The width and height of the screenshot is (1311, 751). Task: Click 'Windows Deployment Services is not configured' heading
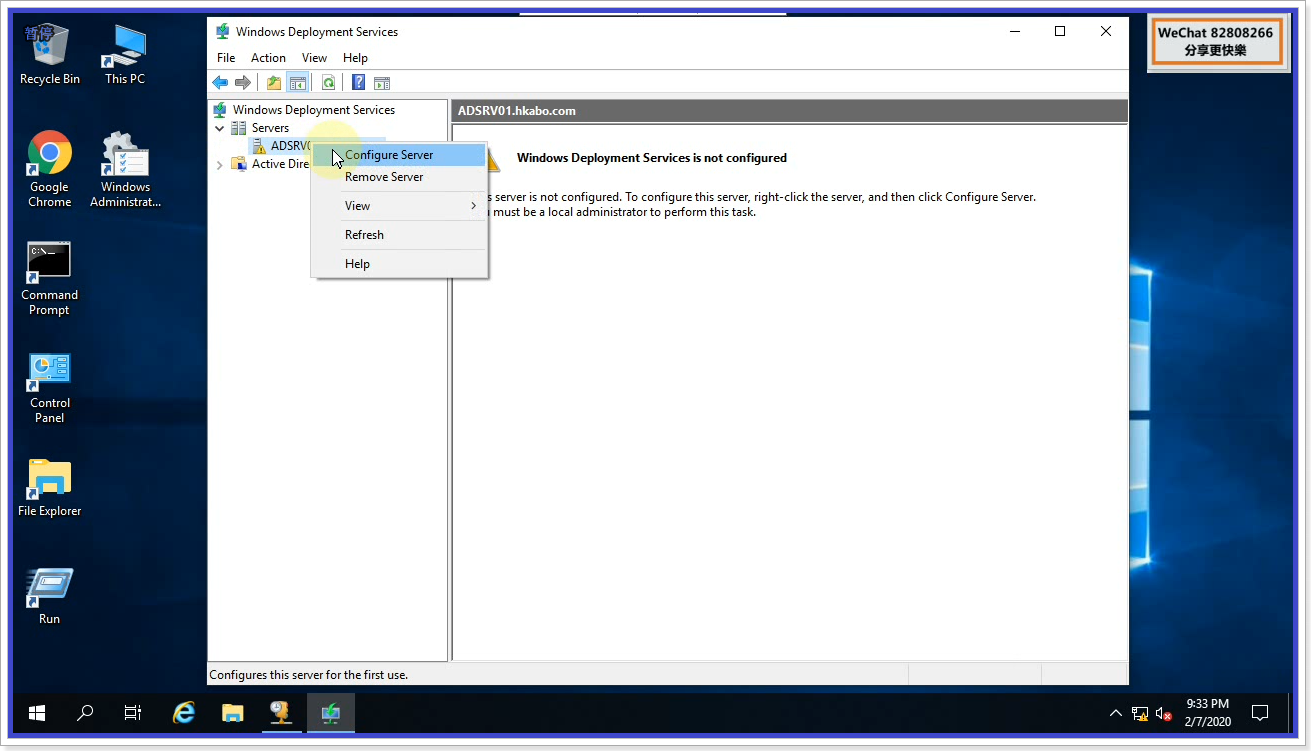[x=652, y=158]
